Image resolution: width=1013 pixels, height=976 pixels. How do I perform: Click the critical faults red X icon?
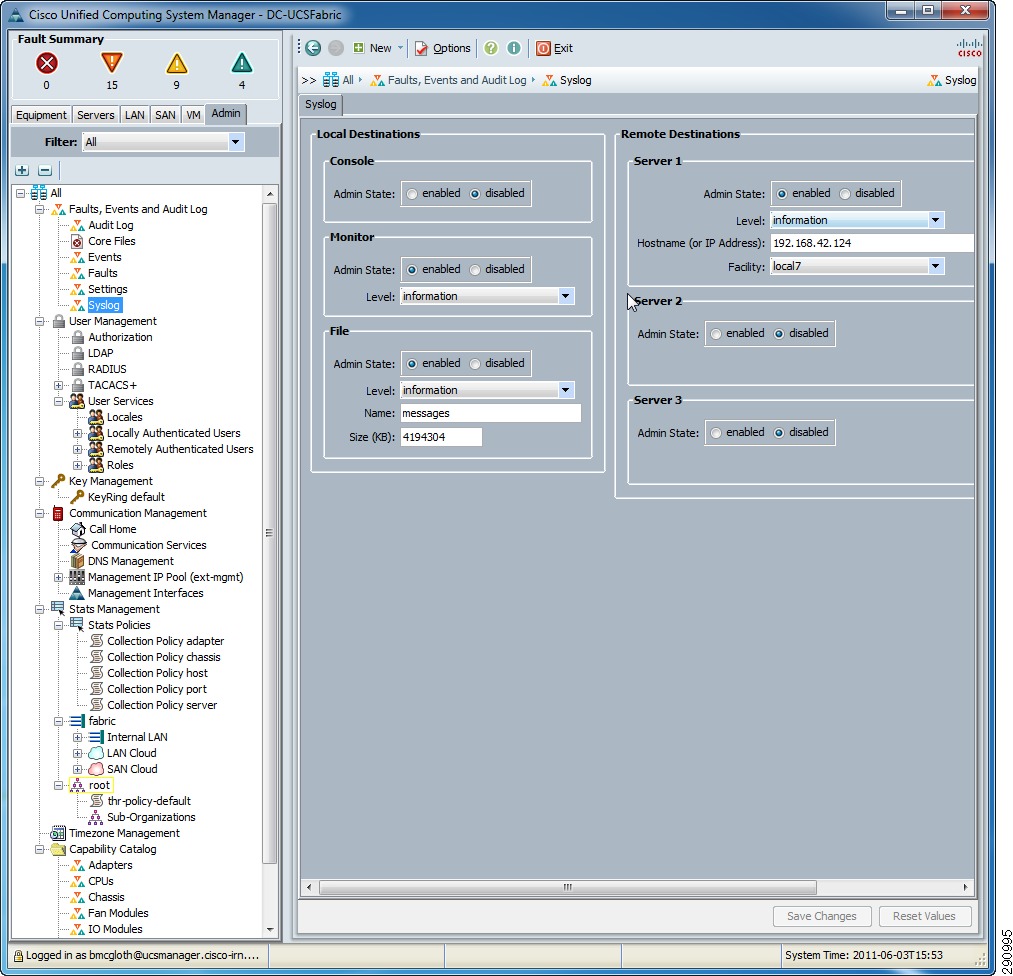pos(47,63)
